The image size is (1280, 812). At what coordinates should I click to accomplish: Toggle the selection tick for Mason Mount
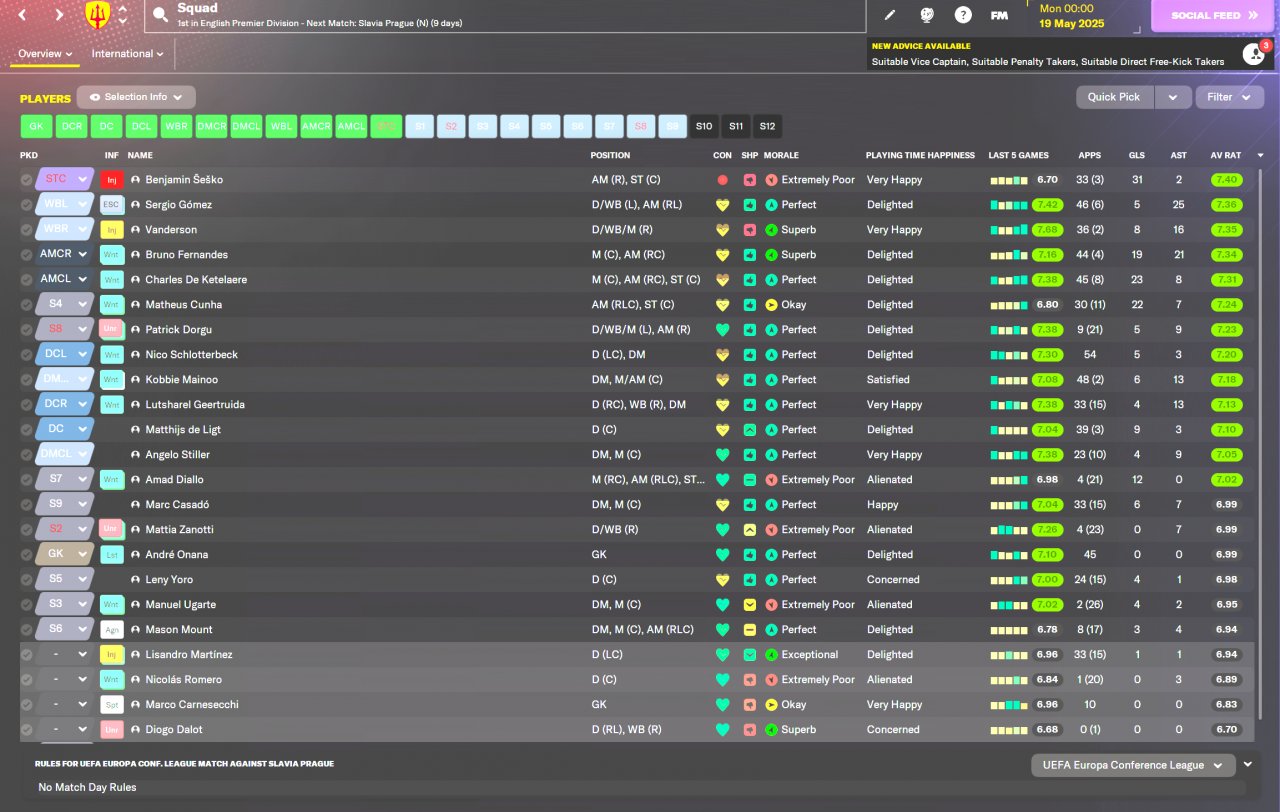(26, 630)
